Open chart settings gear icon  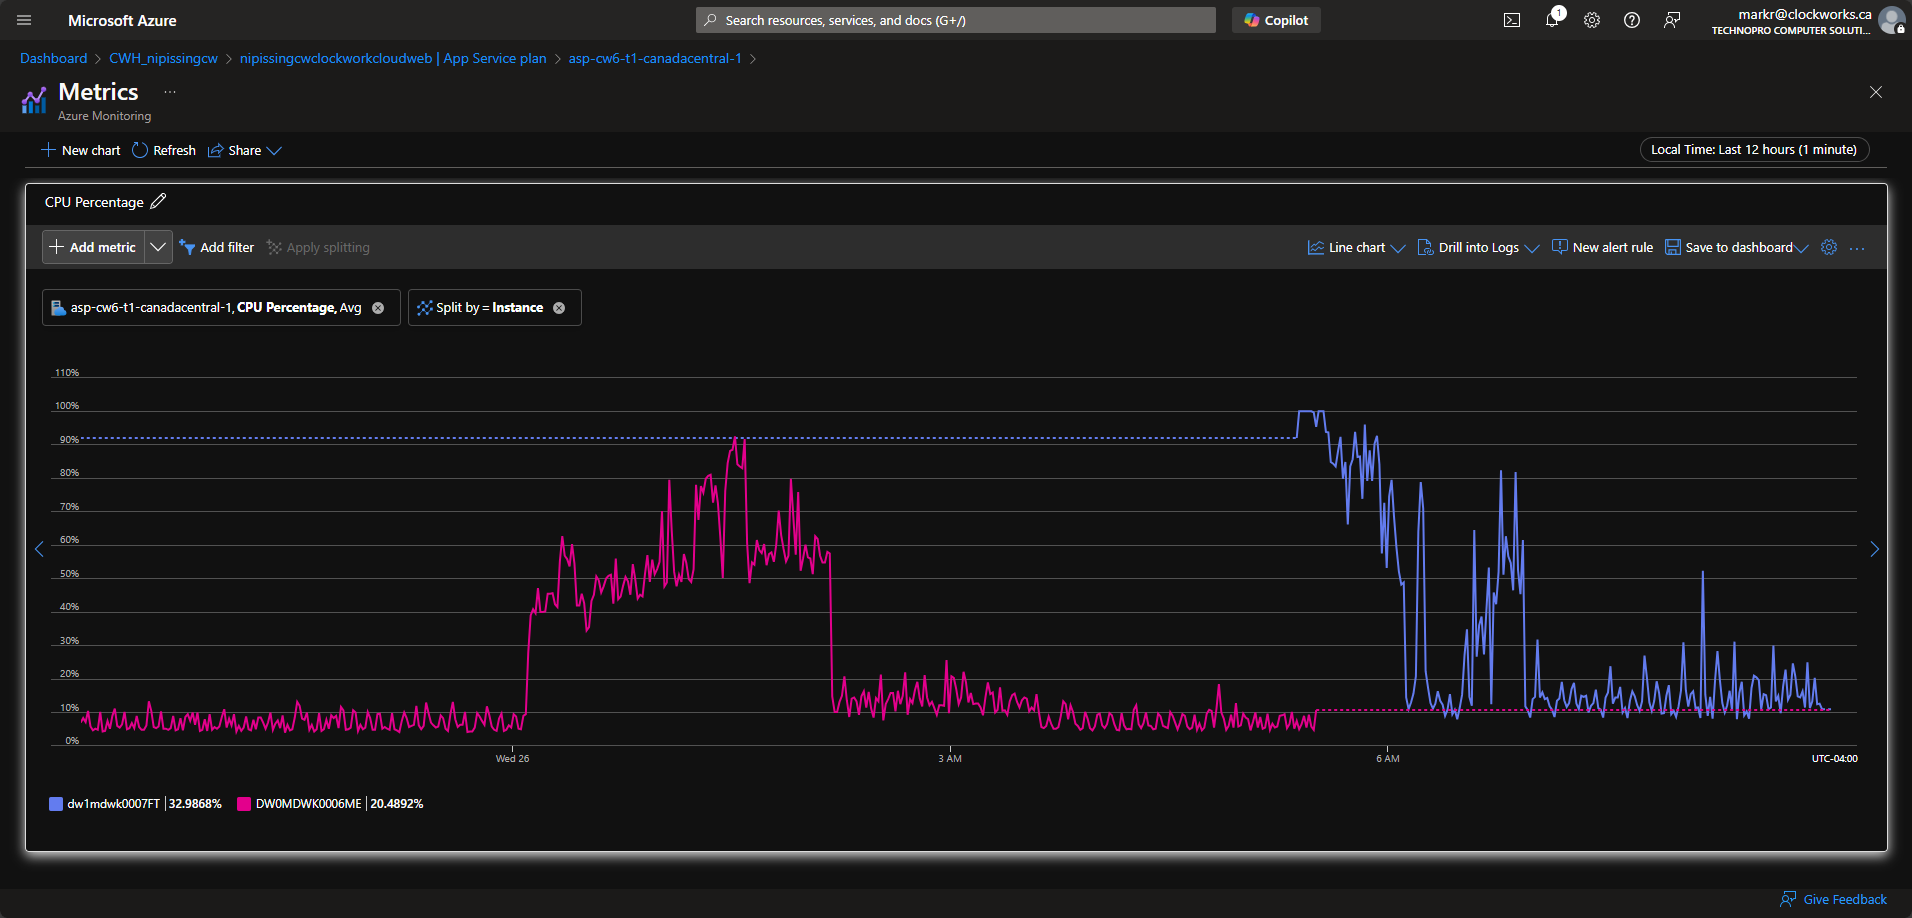point(1829,247)
